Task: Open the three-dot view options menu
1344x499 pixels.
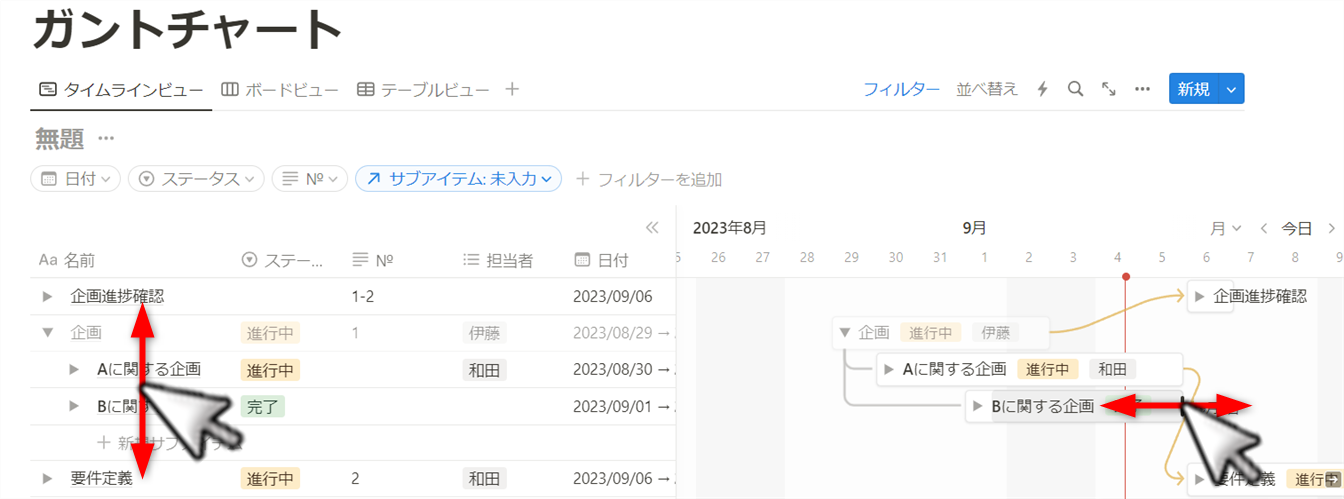Action: [1142, 89]
